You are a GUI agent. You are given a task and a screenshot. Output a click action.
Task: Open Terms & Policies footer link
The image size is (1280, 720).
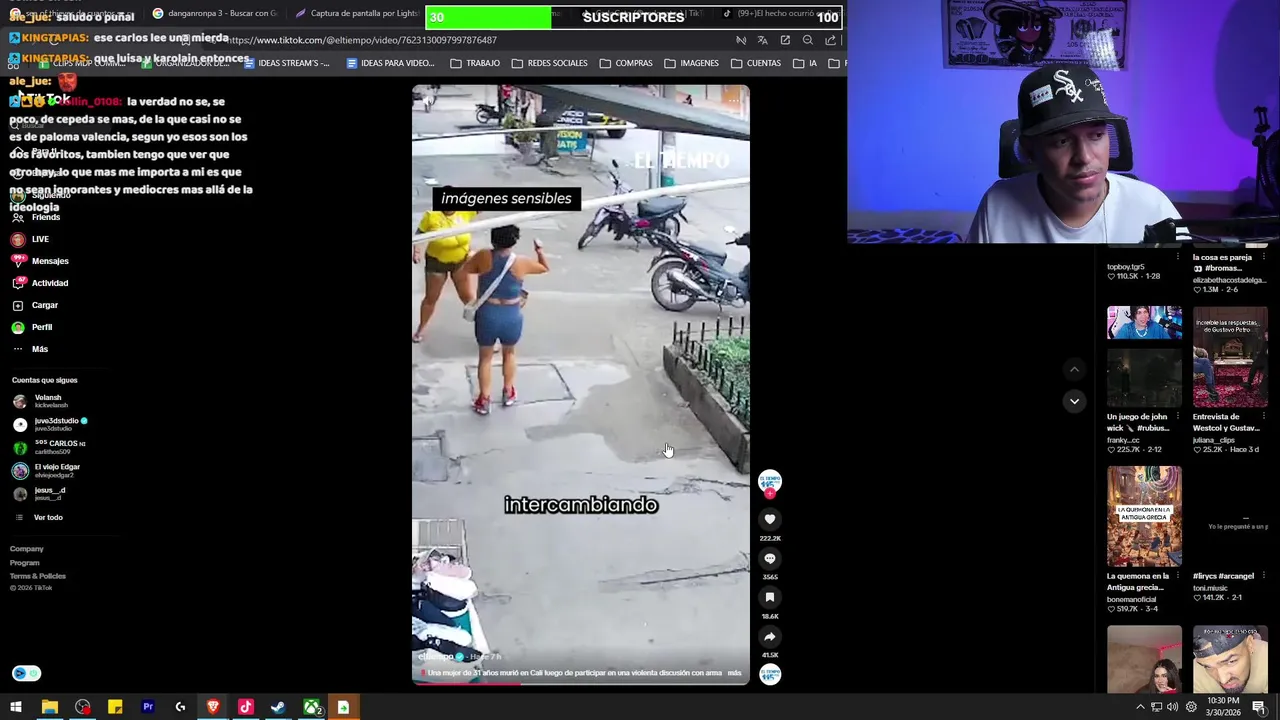pyautogui.click(x=38, y=576)
